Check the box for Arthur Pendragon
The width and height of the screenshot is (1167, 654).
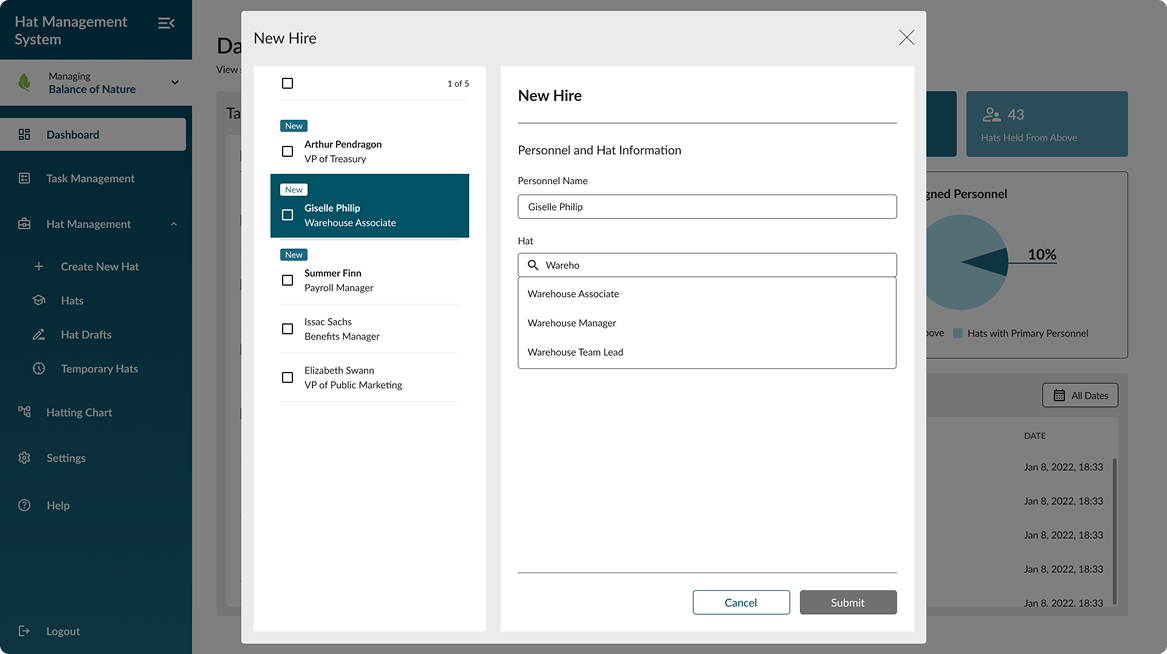287,152
